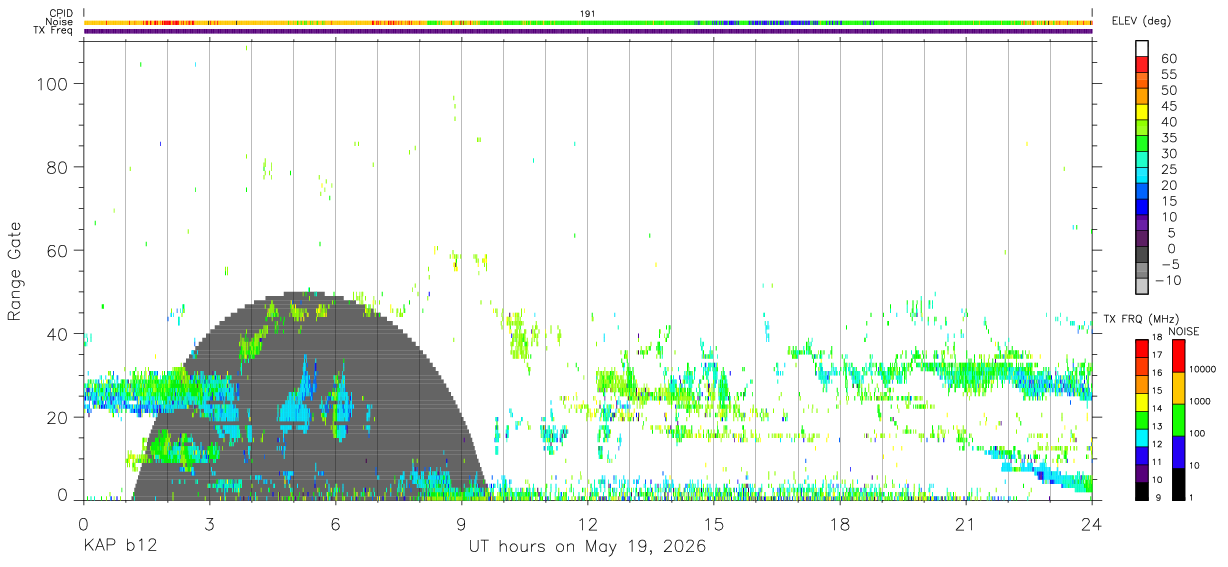Image resolution: width=1228 pixels, height=567 pixels.
Task: Click the 1000 tick on NOISE scale
Action: (1201, 401)
